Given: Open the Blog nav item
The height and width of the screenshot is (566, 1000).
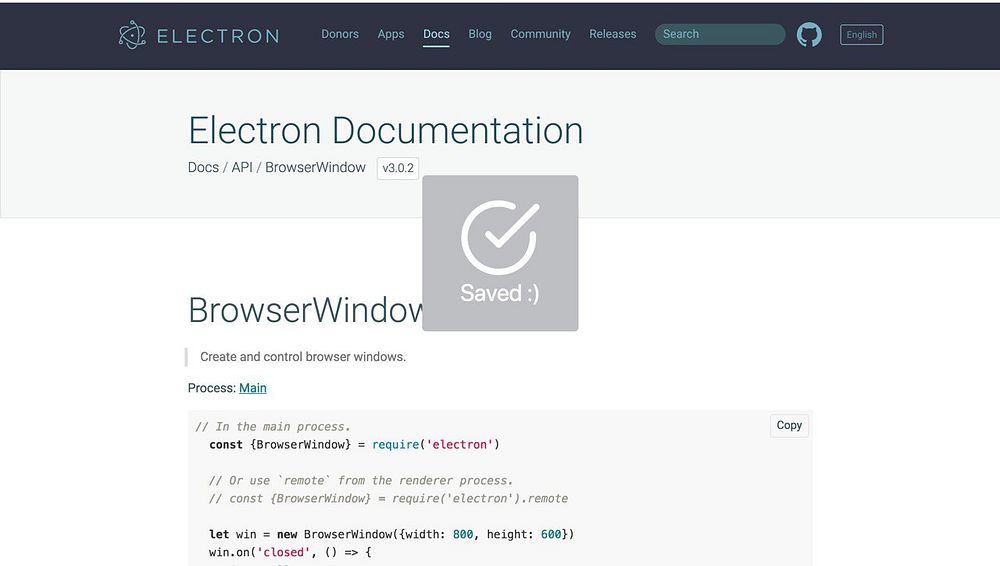Looking at the screenshot, I should coord(480,34).
